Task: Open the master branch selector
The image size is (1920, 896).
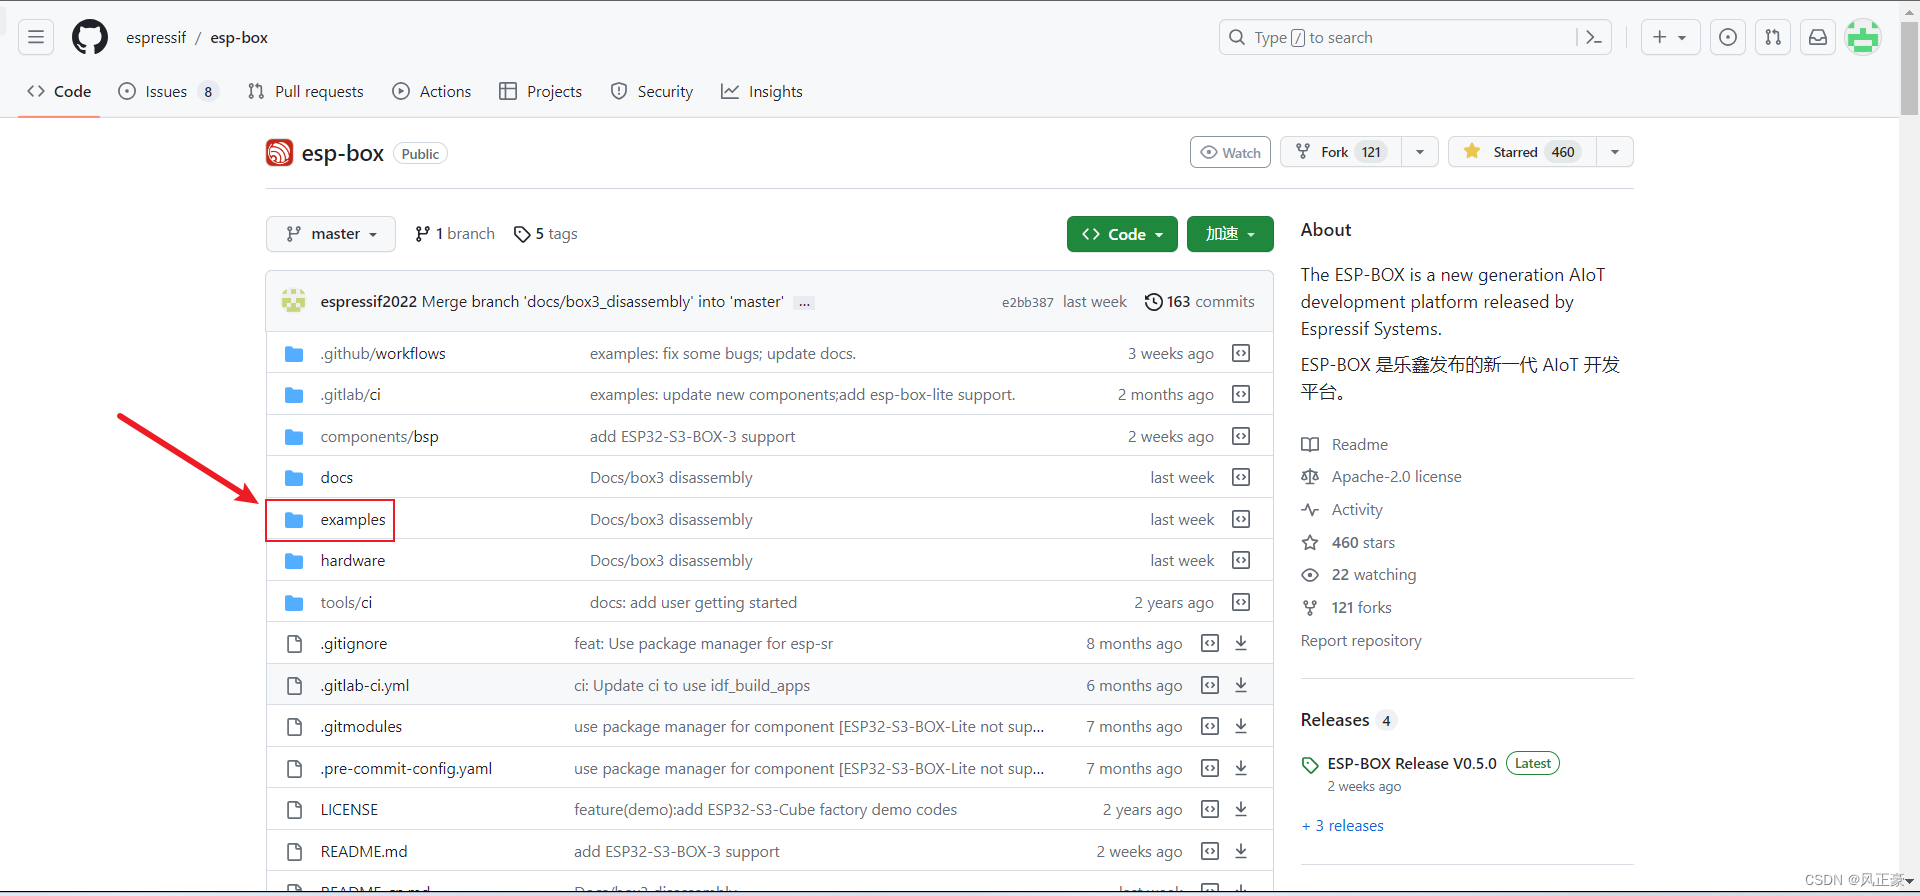Action: [331, 234]
